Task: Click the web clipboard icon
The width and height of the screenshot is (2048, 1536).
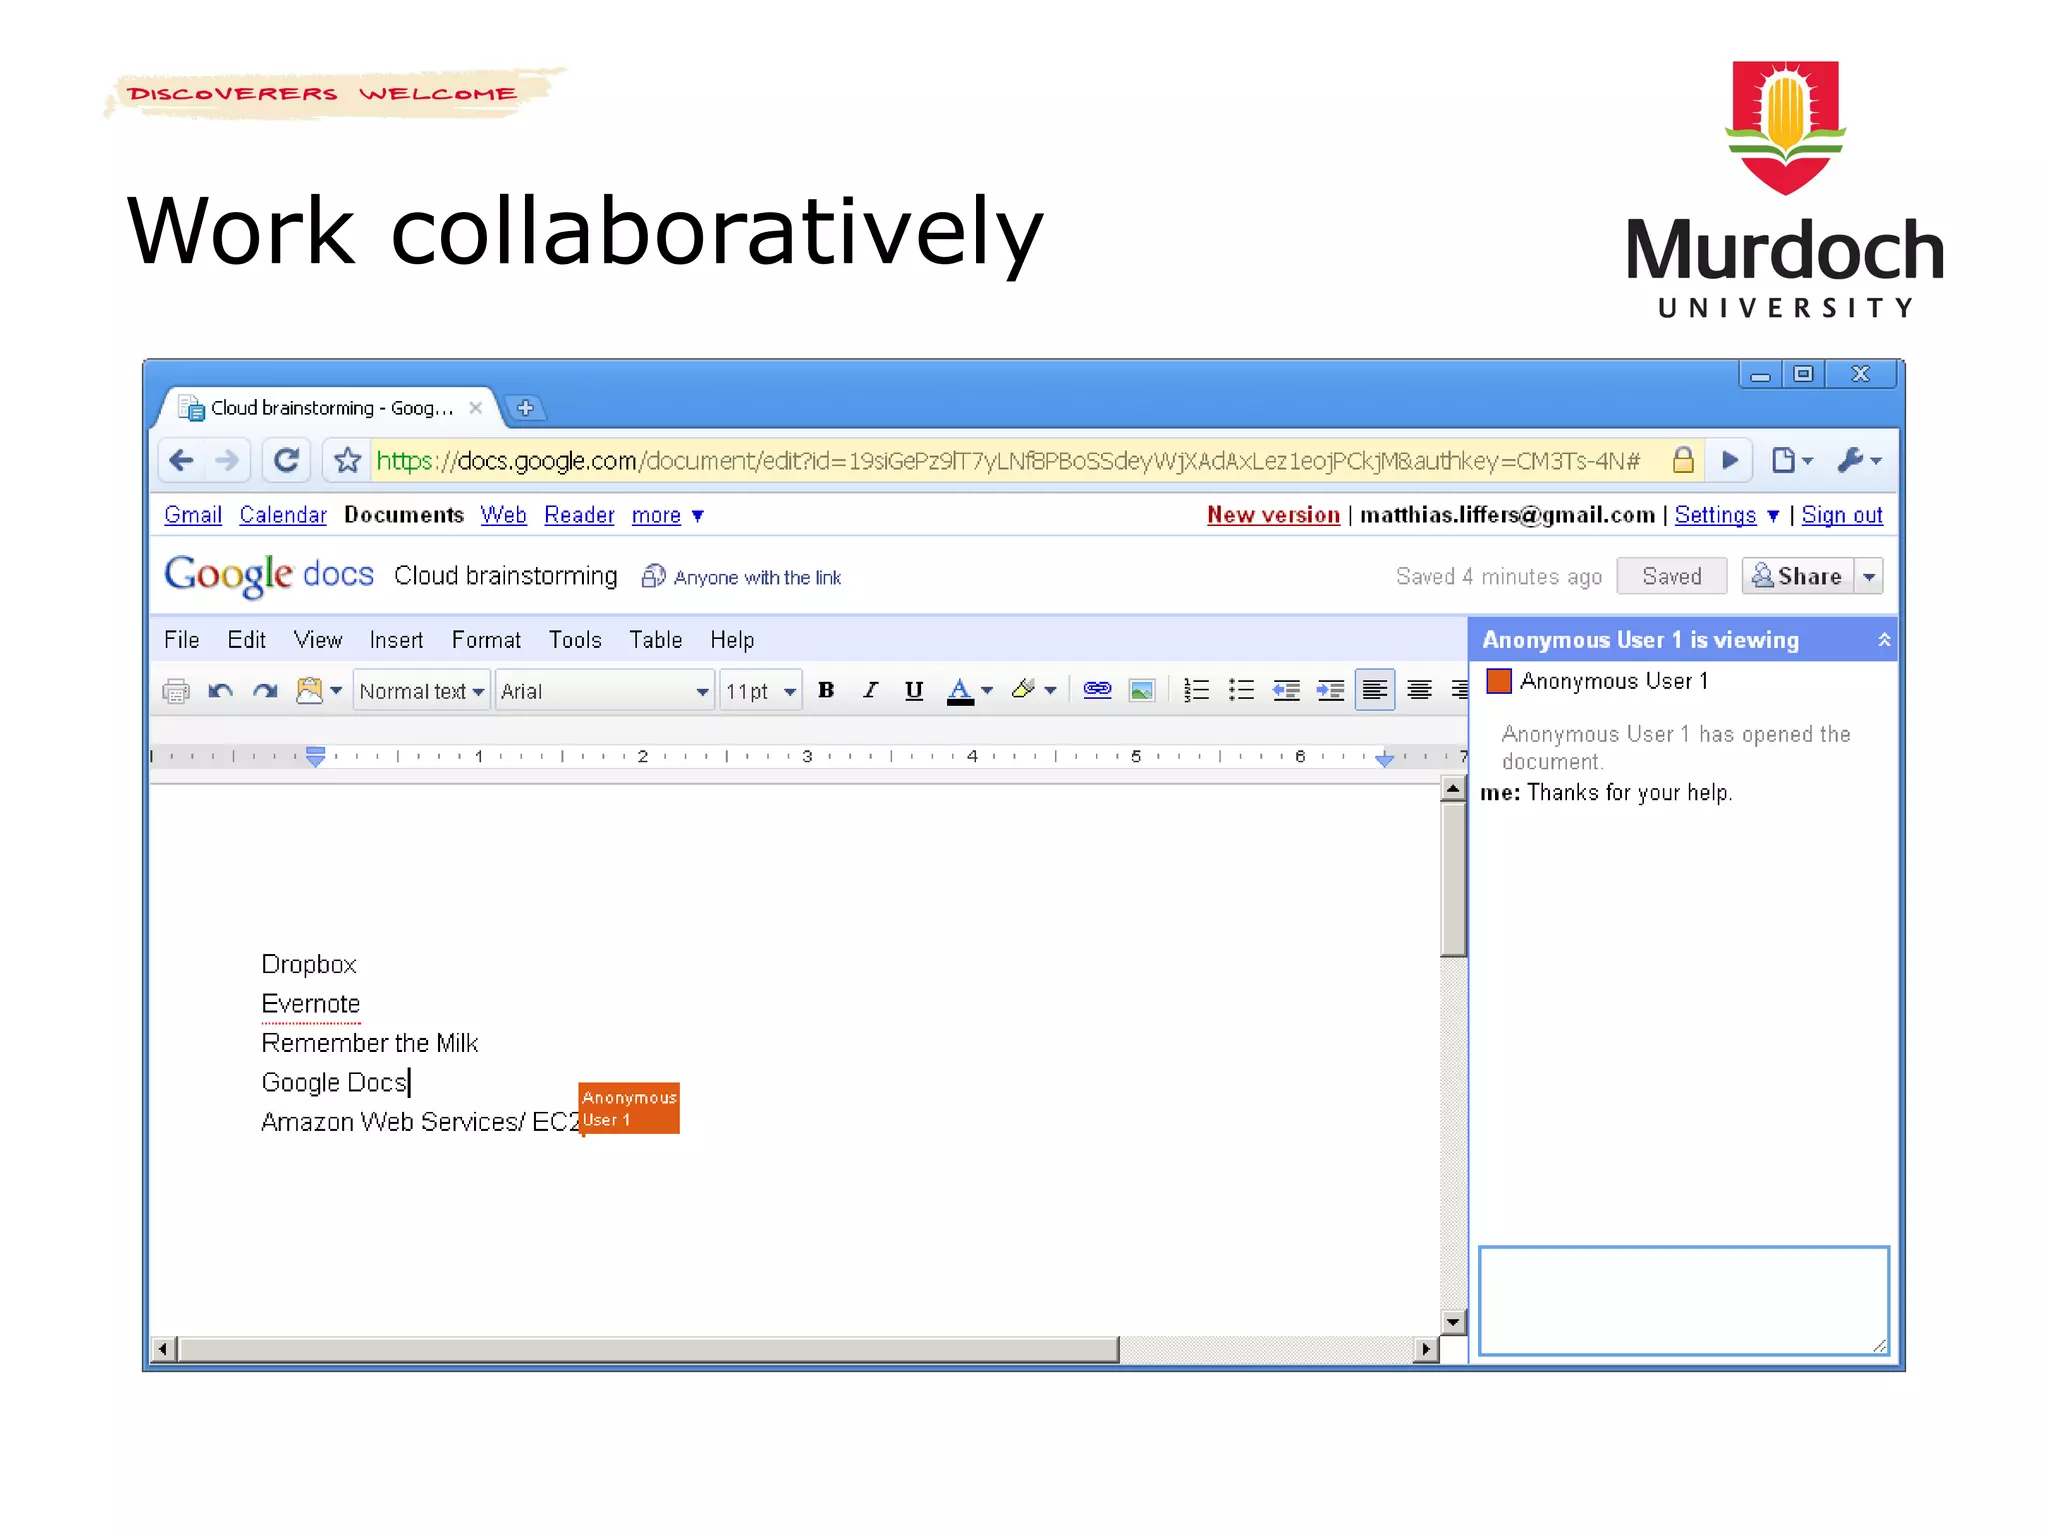Action: tap(309, 691)
